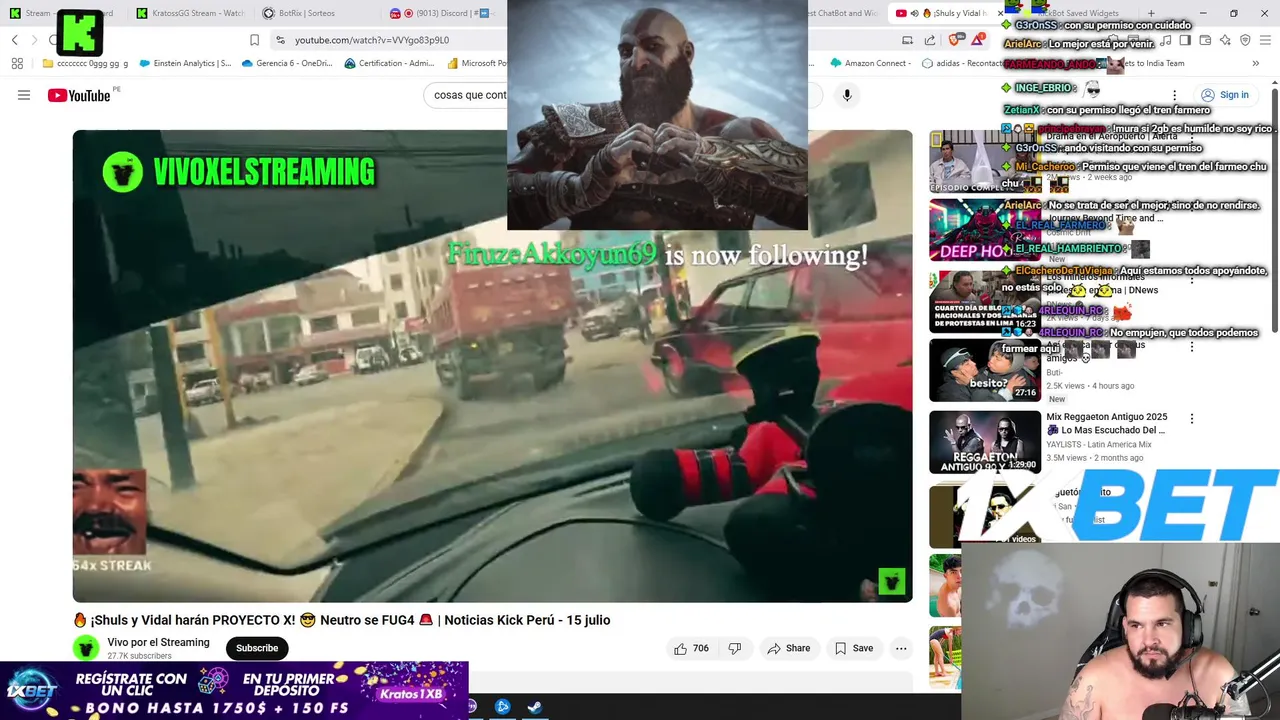Open the Brave Shields lion icon
The image size is (1280, 720).
click(955, 40)
